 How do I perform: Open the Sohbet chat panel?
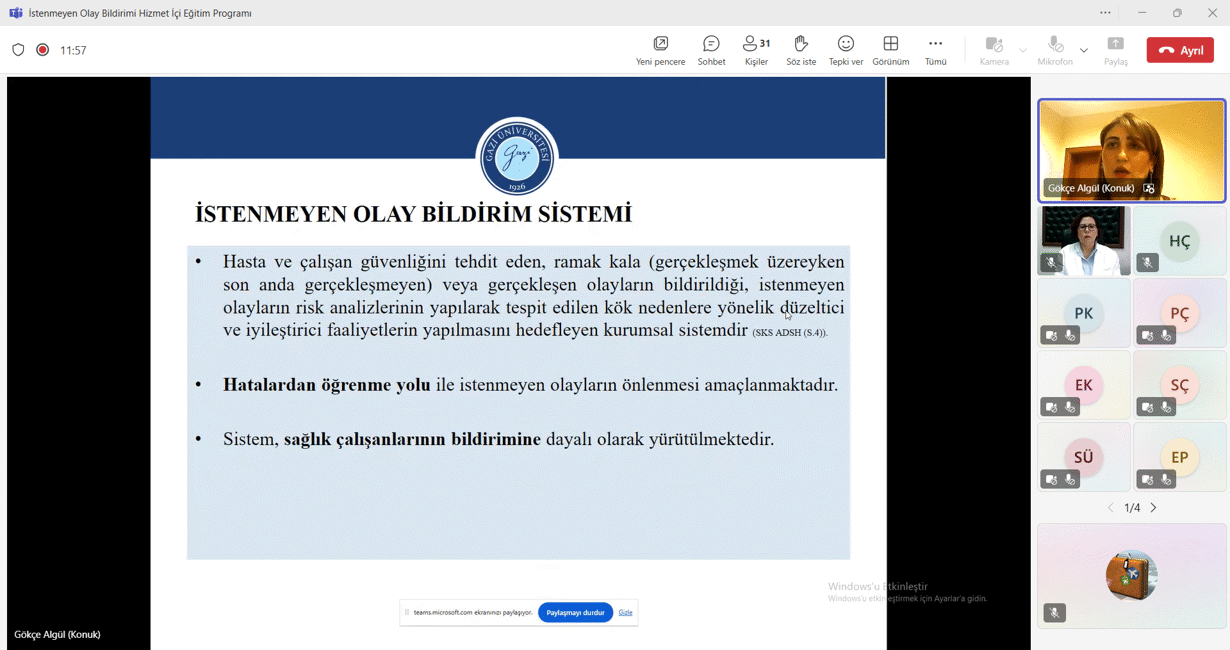tap(711, 50)
